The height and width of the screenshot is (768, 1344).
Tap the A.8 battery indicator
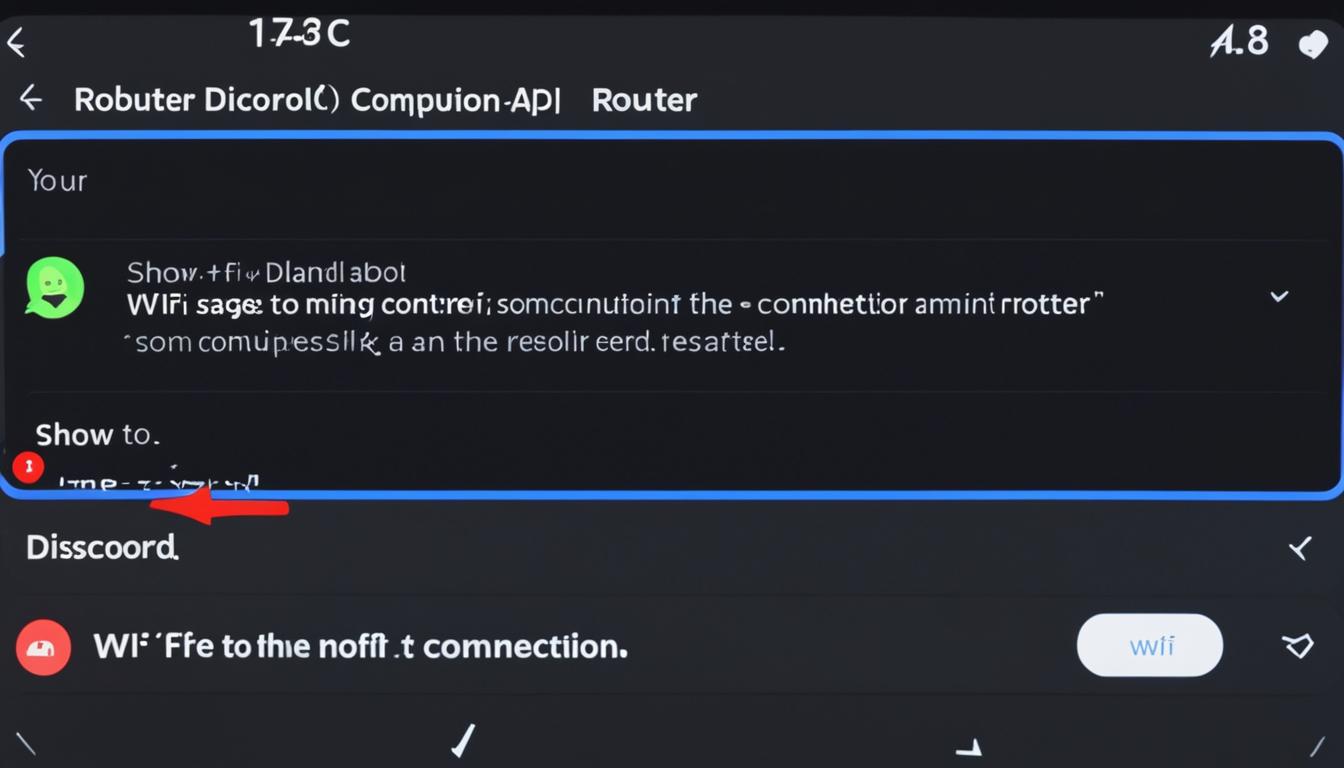1238,40
